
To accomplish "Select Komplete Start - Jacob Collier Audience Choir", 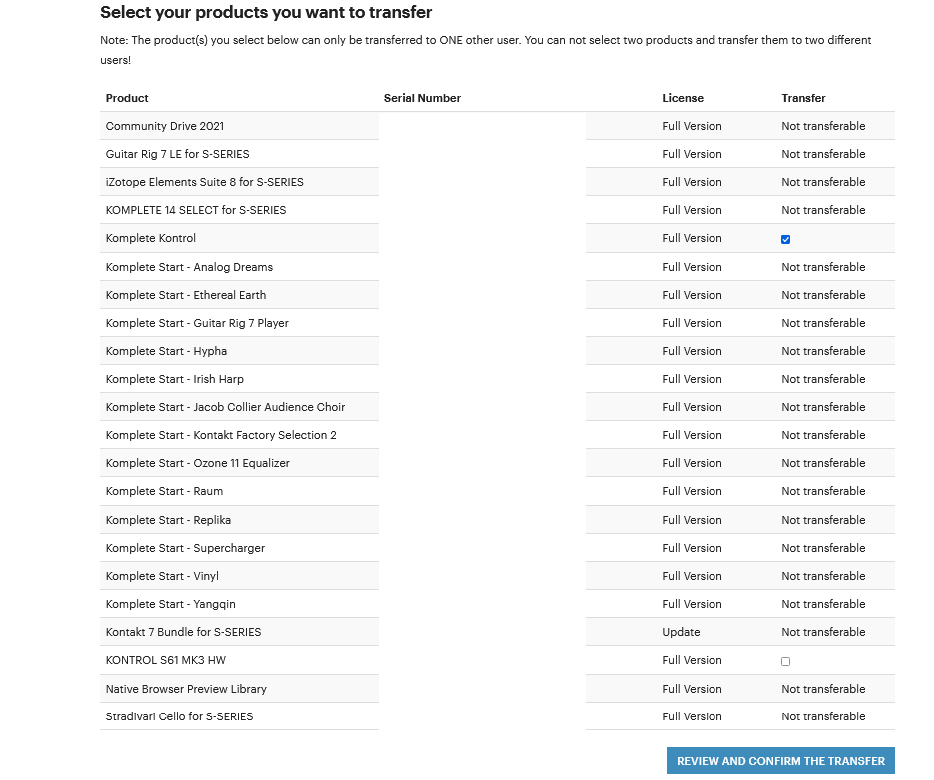I will click(x=225, y=408).
